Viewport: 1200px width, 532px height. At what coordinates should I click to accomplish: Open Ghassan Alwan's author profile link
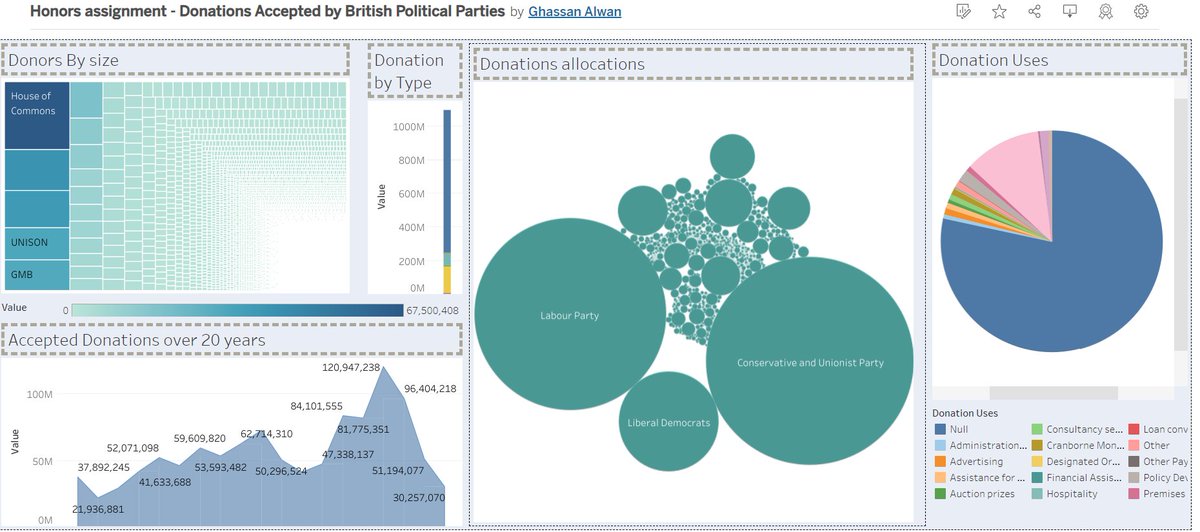point(574,12)
